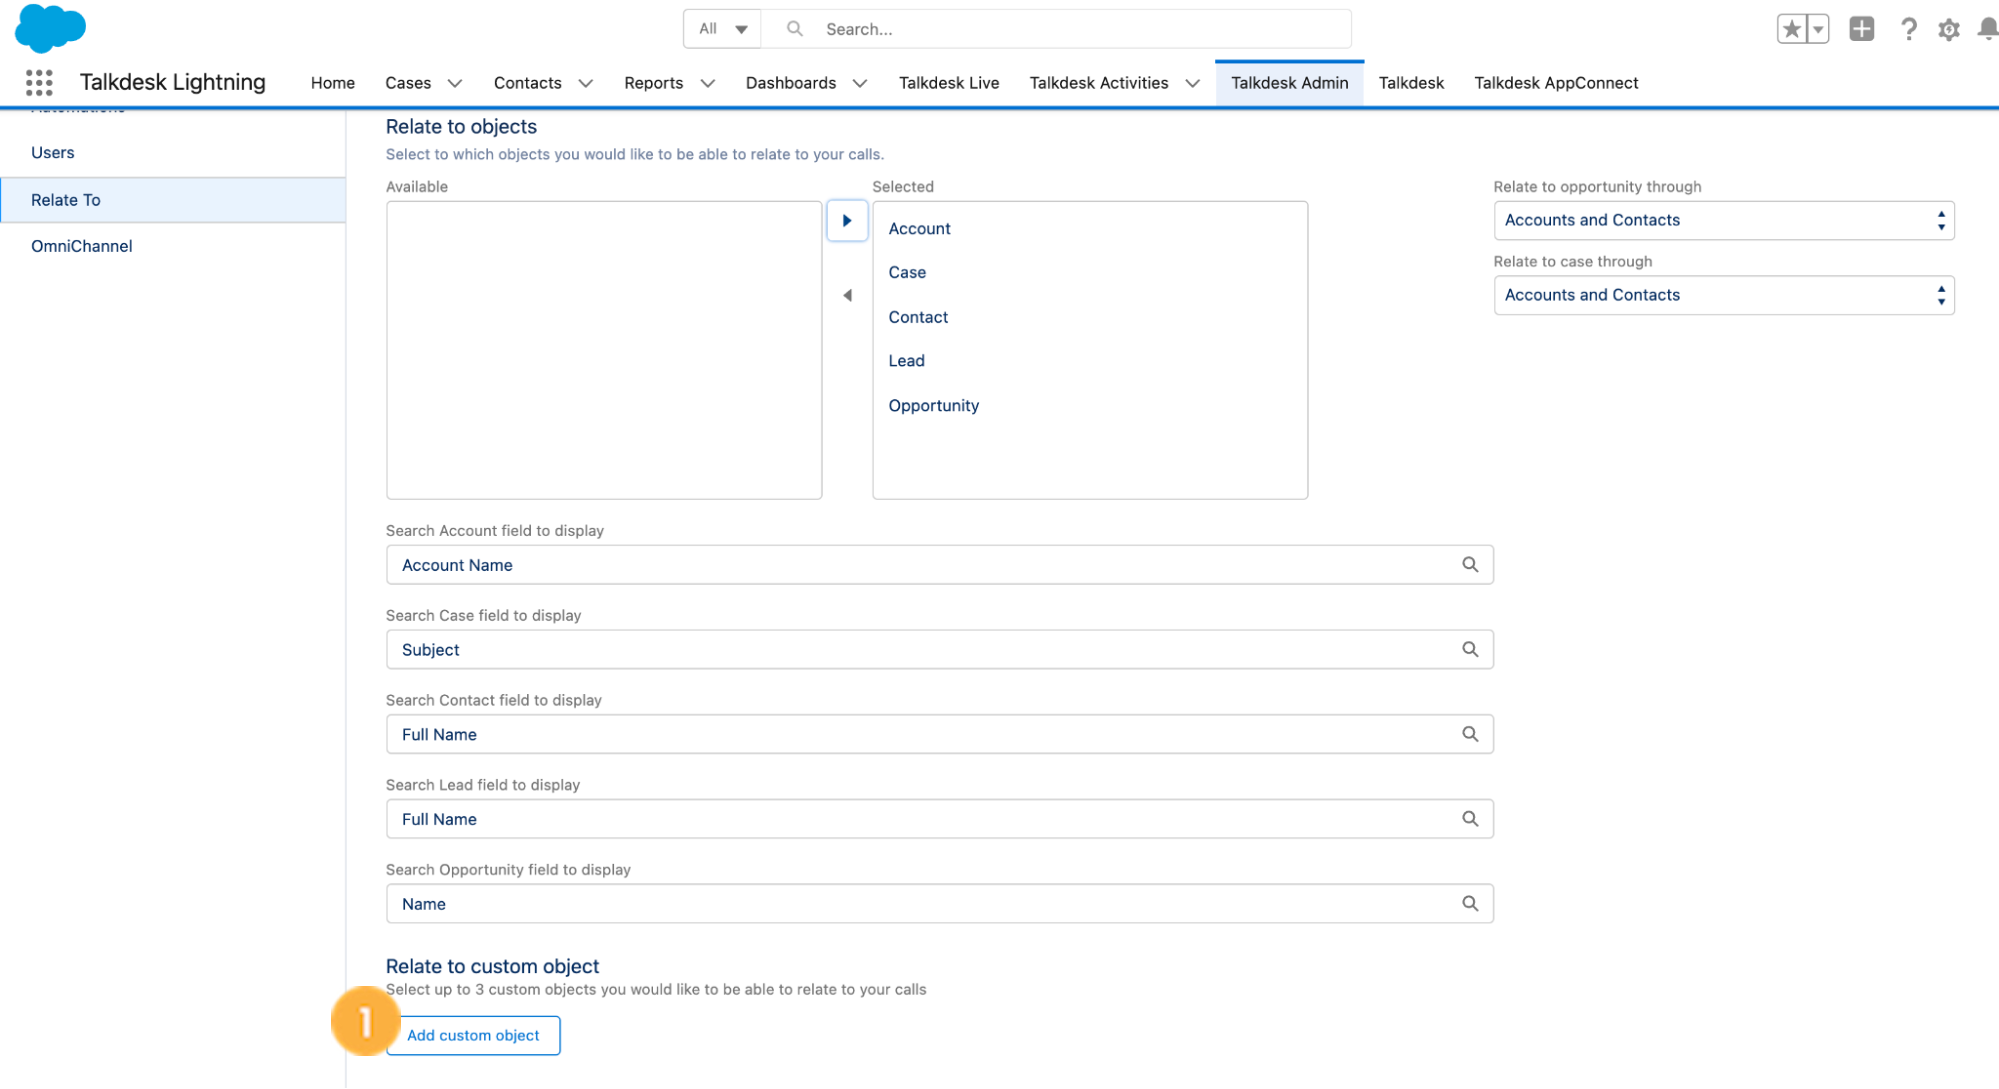
Task: Select Account in the Selected list
Action: pos(919,229)
